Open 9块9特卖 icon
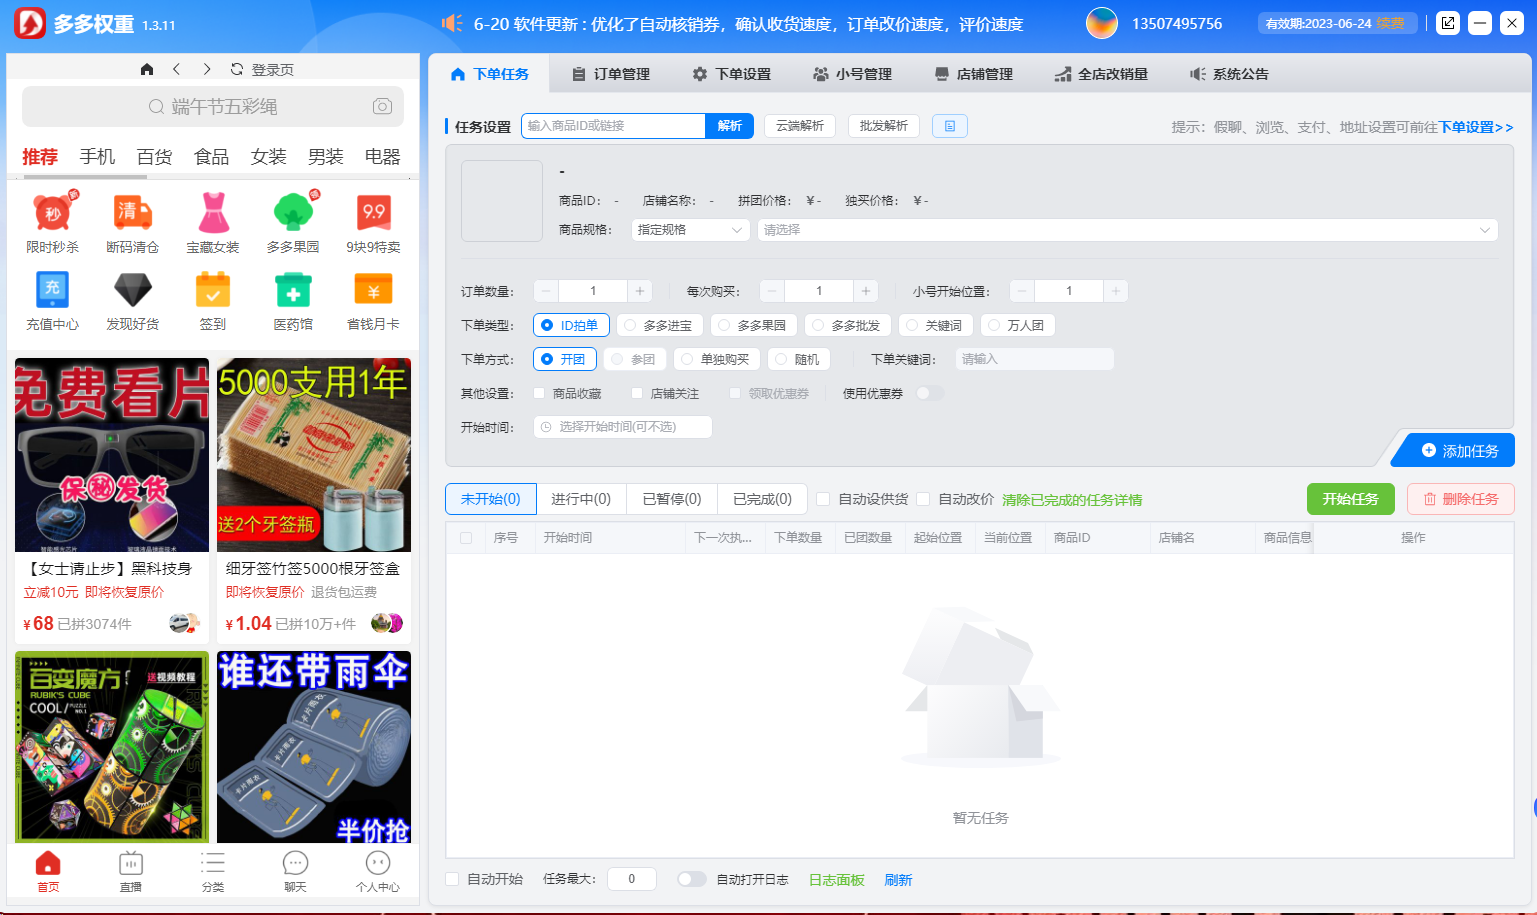 point(374,212)
